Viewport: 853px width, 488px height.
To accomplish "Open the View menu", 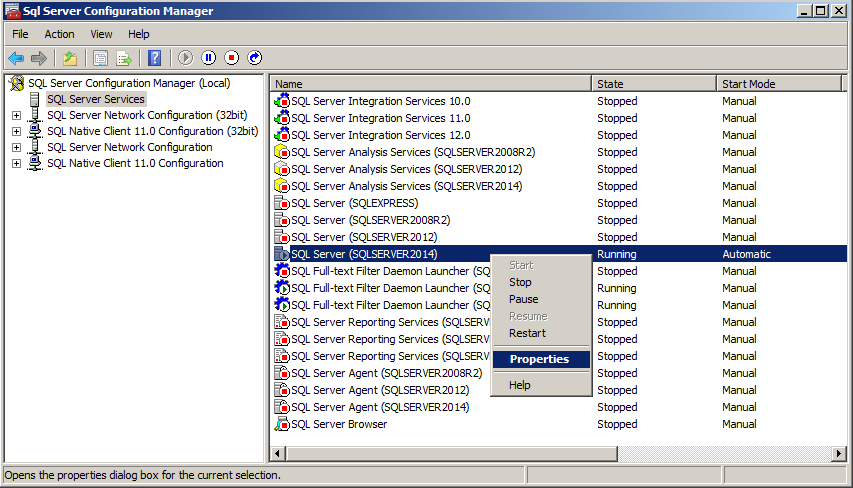I will click(101, 34).
